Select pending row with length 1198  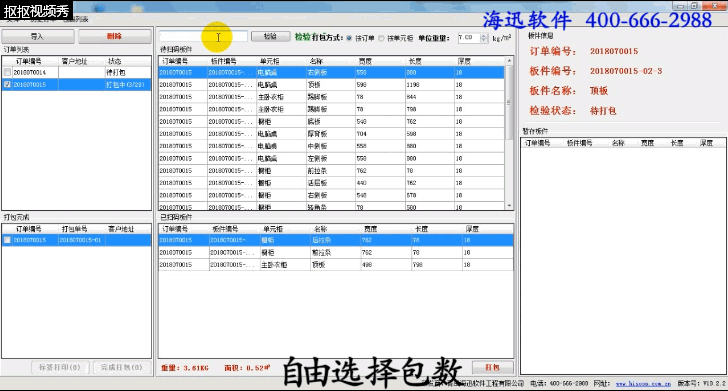point(332,85)
